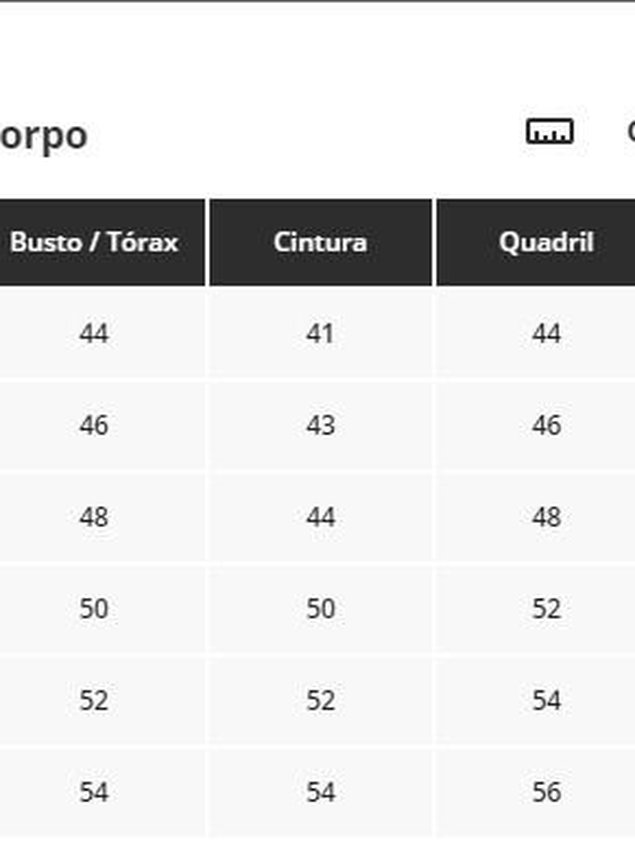This screenshot has height=865, width=635.
Task: Click Quadril value 46
Action: click(547, 425)
